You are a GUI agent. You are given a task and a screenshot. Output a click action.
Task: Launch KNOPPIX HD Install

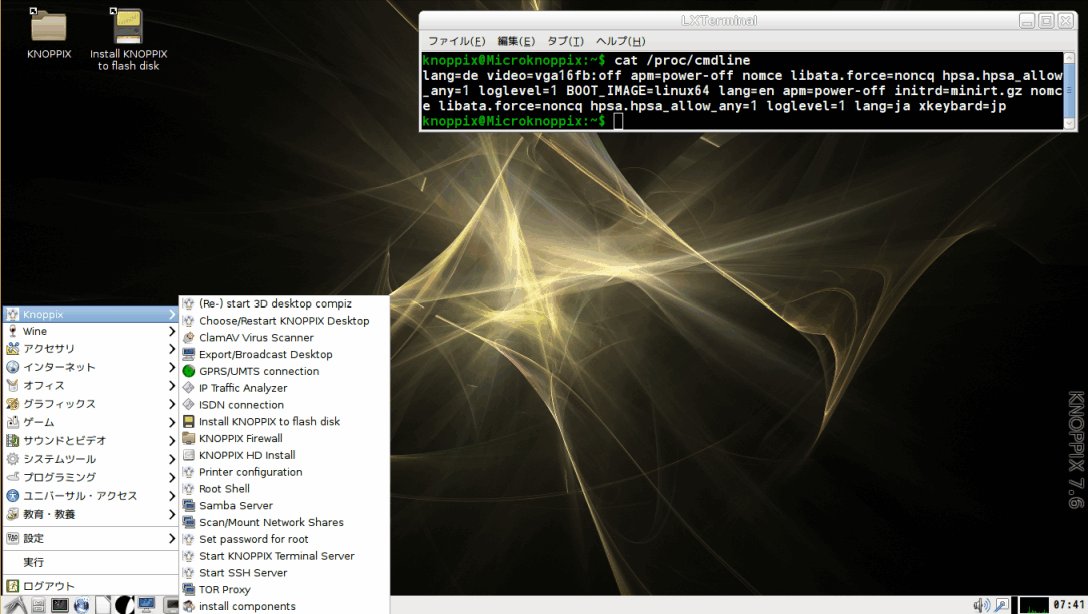[284, 455]
